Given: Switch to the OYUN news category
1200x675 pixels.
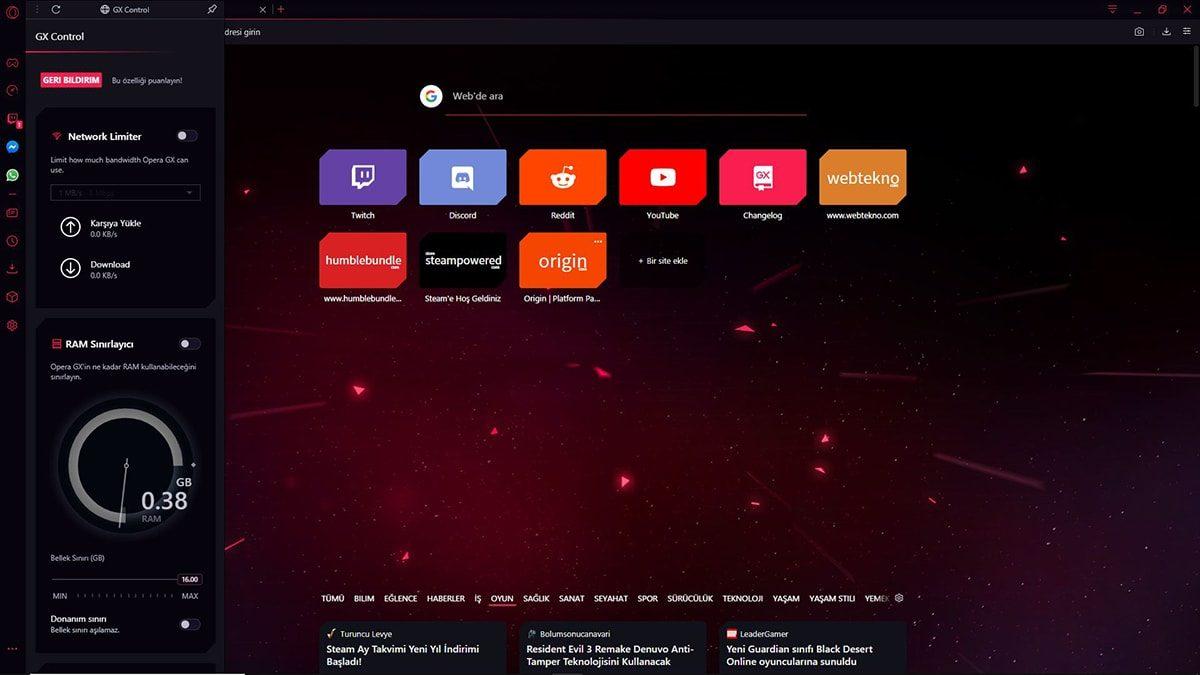Looking at the screenshot, I should pos(502,598).
